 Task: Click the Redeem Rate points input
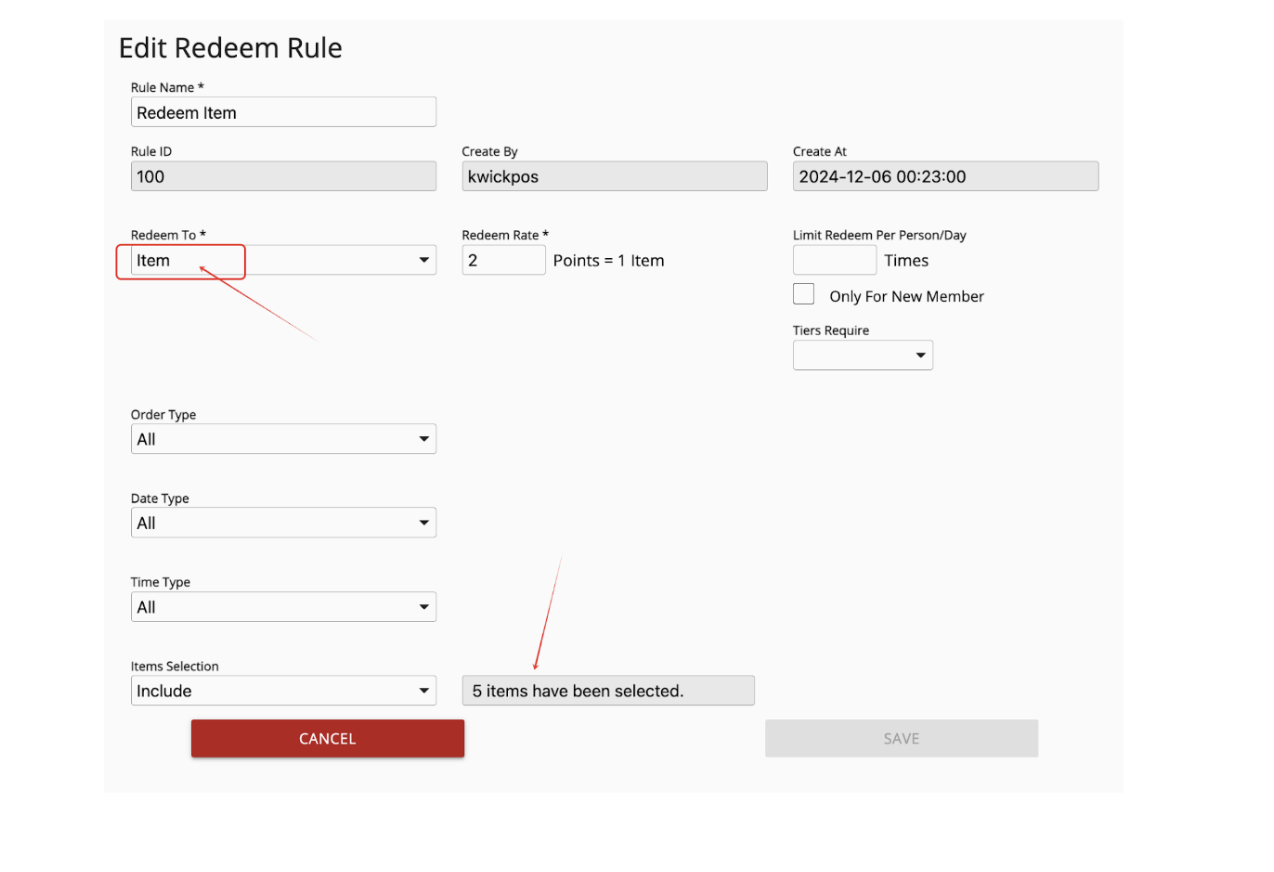(x=503, y=260)
